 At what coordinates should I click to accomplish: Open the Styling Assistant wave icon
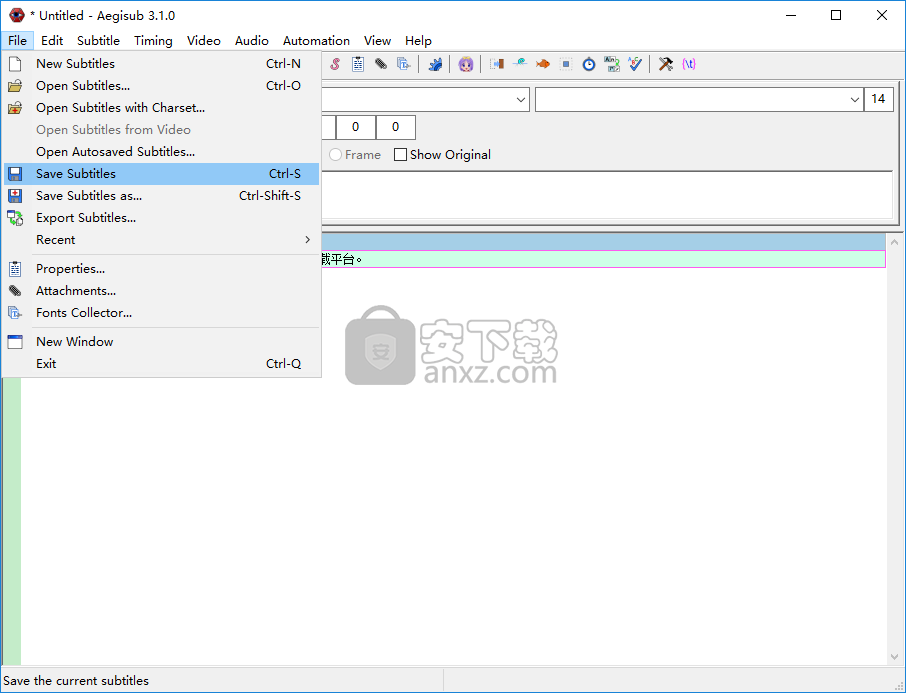click(519, 64)
